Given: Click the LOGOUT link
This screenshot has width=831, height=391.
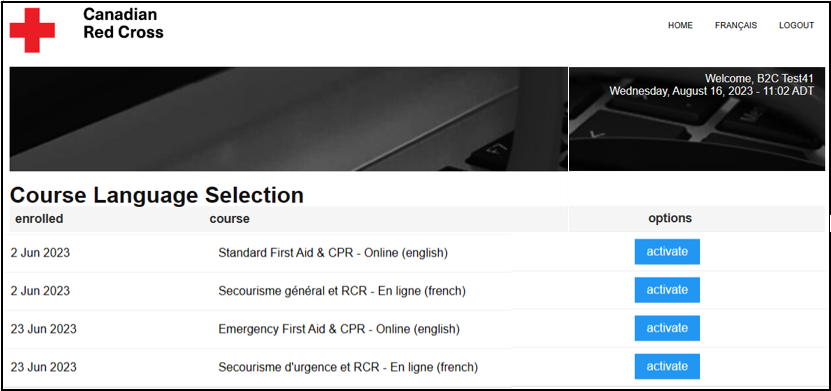Looking at the screenshot, I should click(x=796, y=25).
